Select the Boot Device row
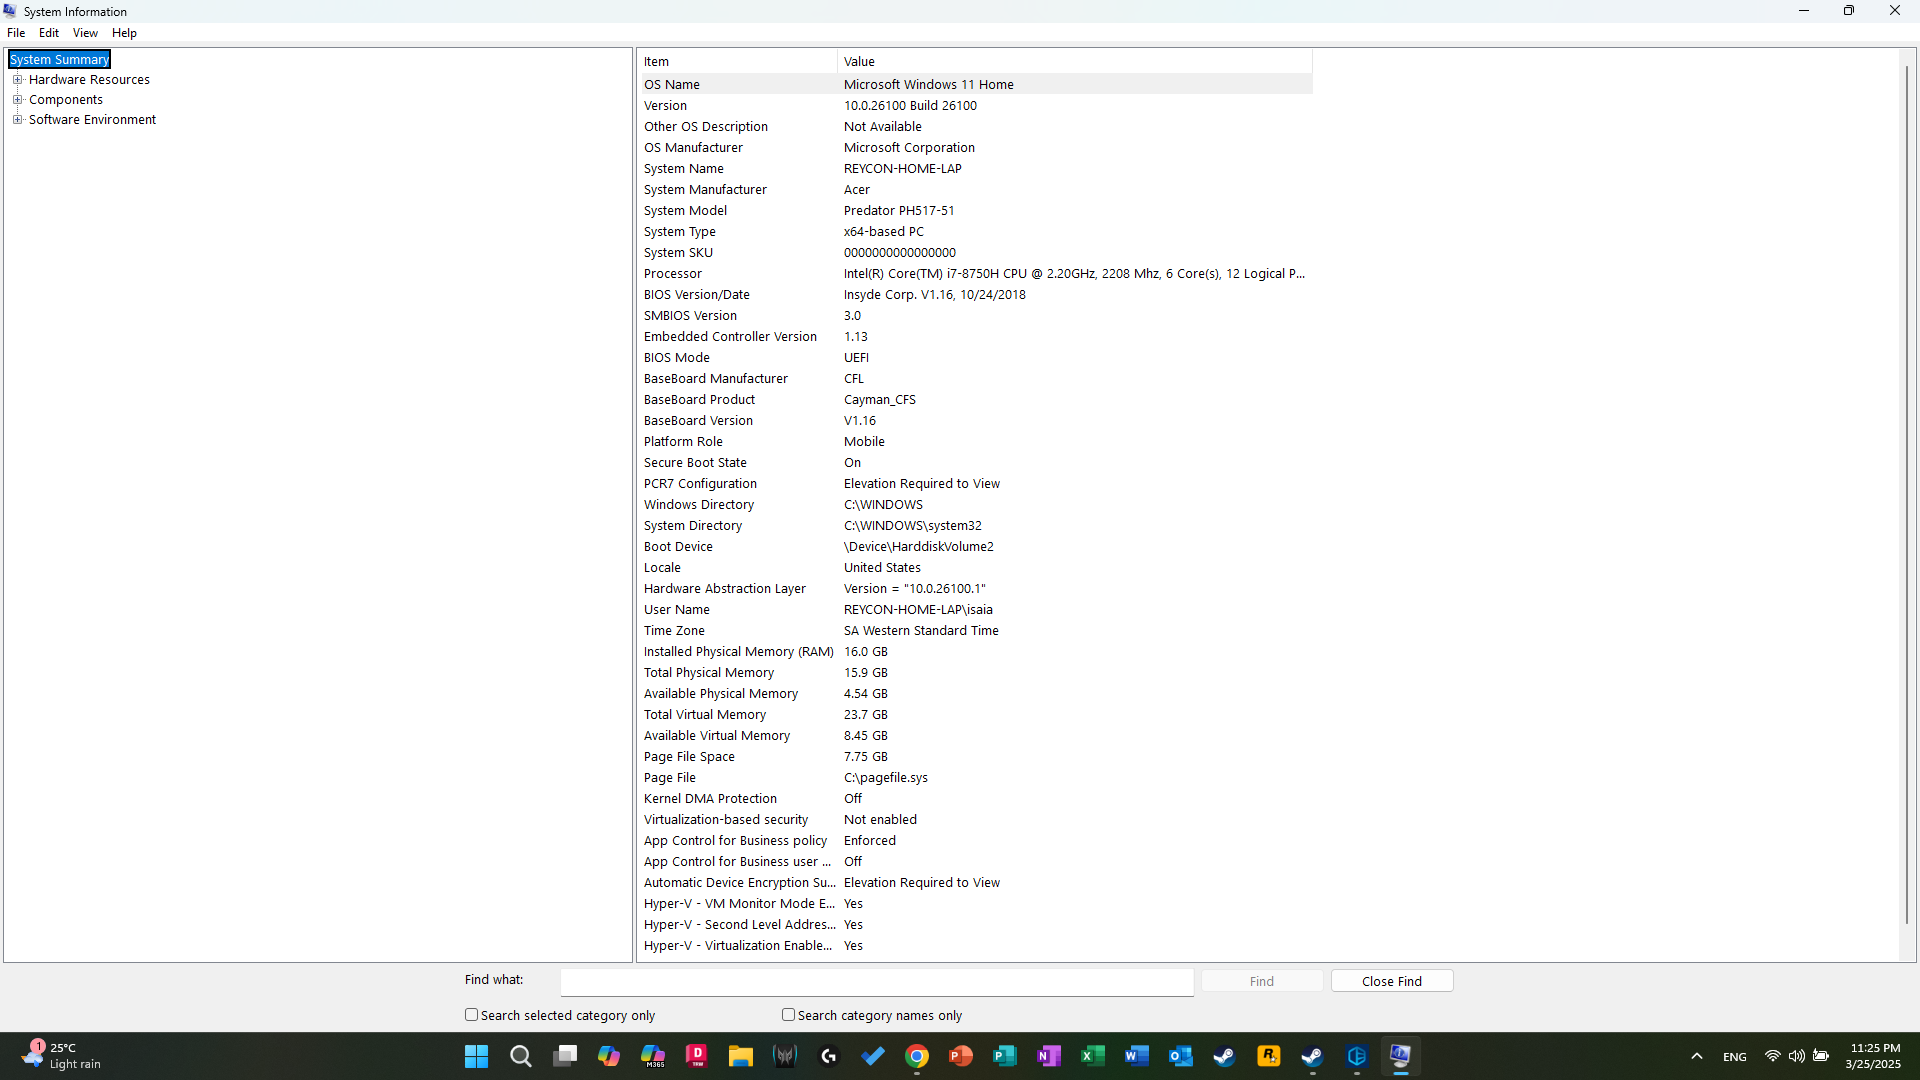This screenshot has width=1920, height=1080. pyautogui.click(x=976, y=547)
